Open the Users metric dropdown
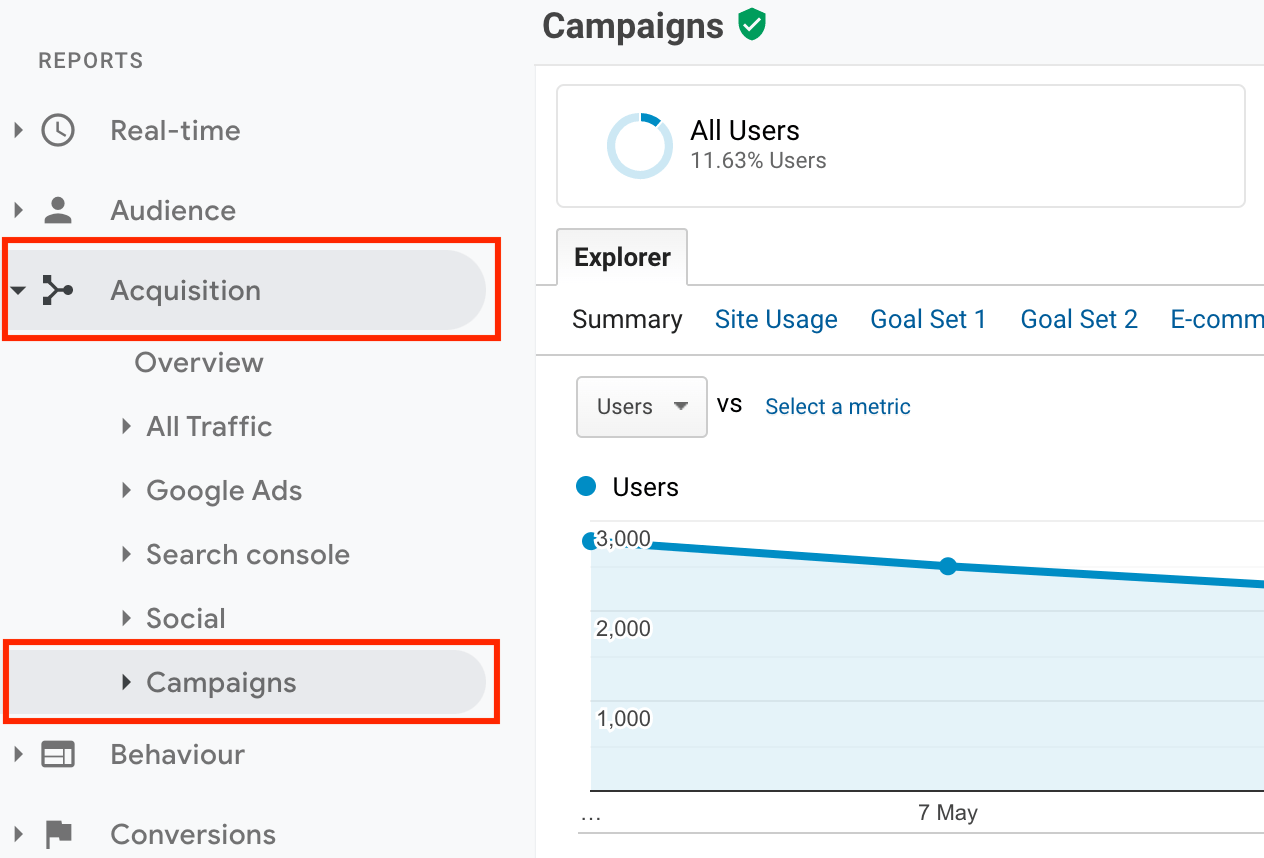Screen dimensions: 1264x858 click(x=641, y=406)
